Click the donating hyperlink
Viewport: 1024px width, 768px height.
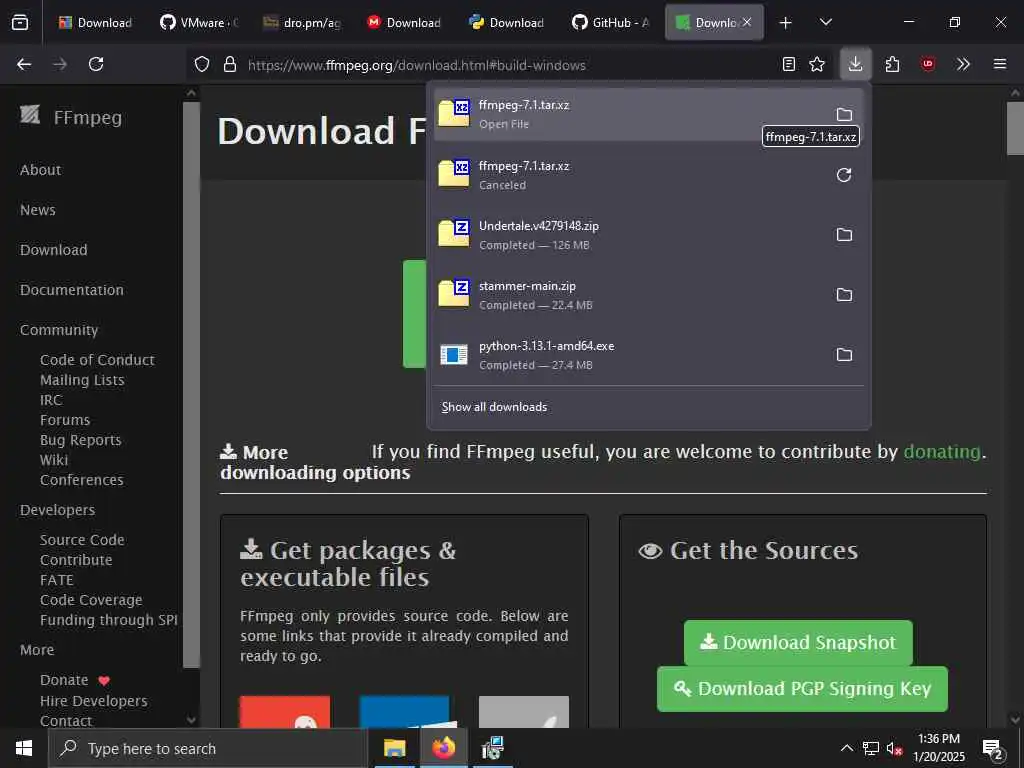(x=942, y=452)
